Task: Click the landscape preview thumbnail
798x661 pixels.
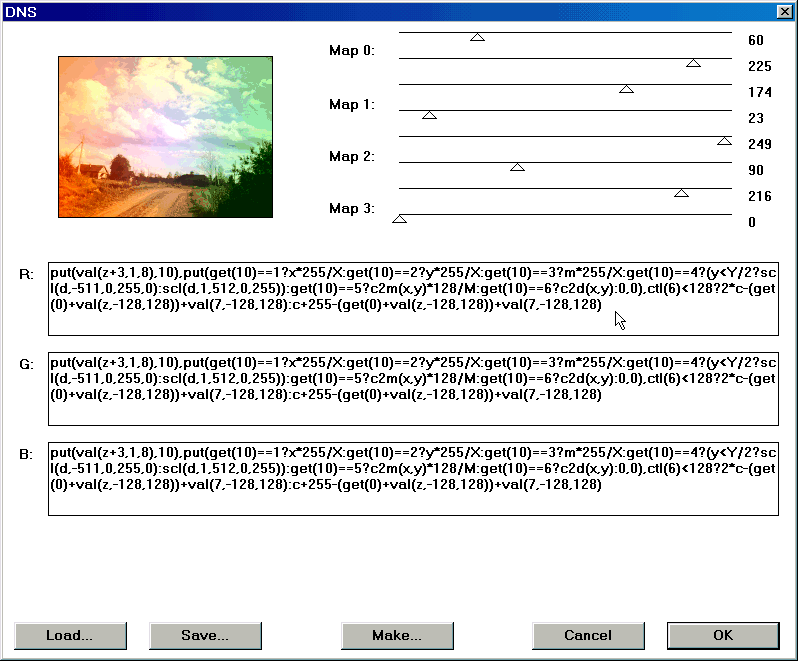Action: 166,137
